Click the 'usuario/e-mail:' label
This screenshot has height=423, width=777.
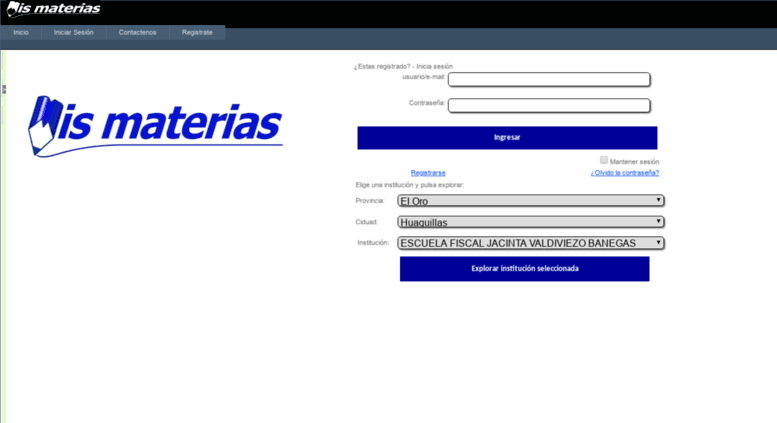tap(424, 77)
